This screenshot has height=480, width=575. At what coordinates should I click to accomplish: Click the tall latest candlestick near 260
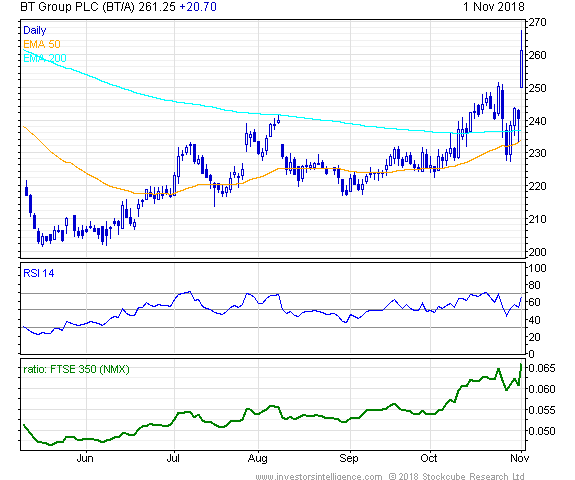click(x=521, y=59)
